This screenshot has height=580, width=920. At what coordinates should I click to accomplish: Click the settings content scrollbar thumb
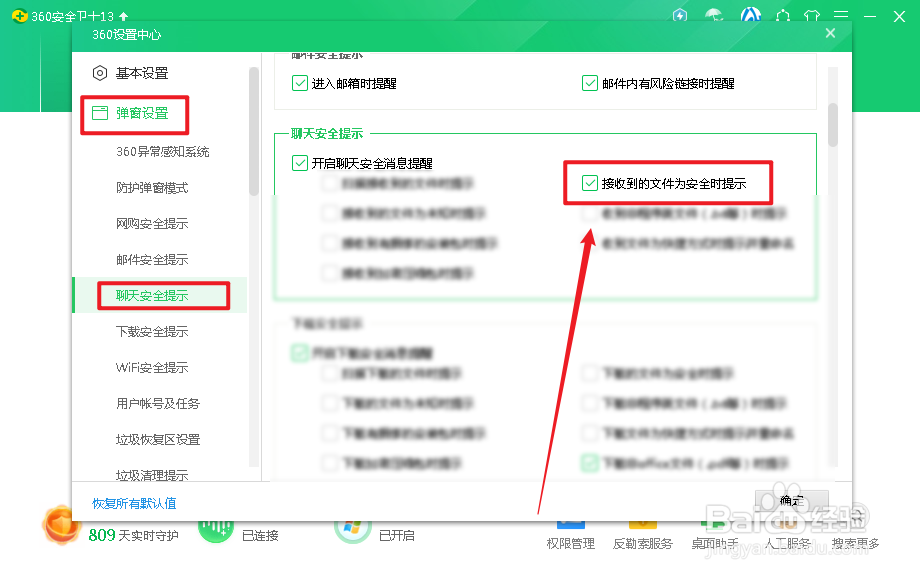tap(833, 125)
